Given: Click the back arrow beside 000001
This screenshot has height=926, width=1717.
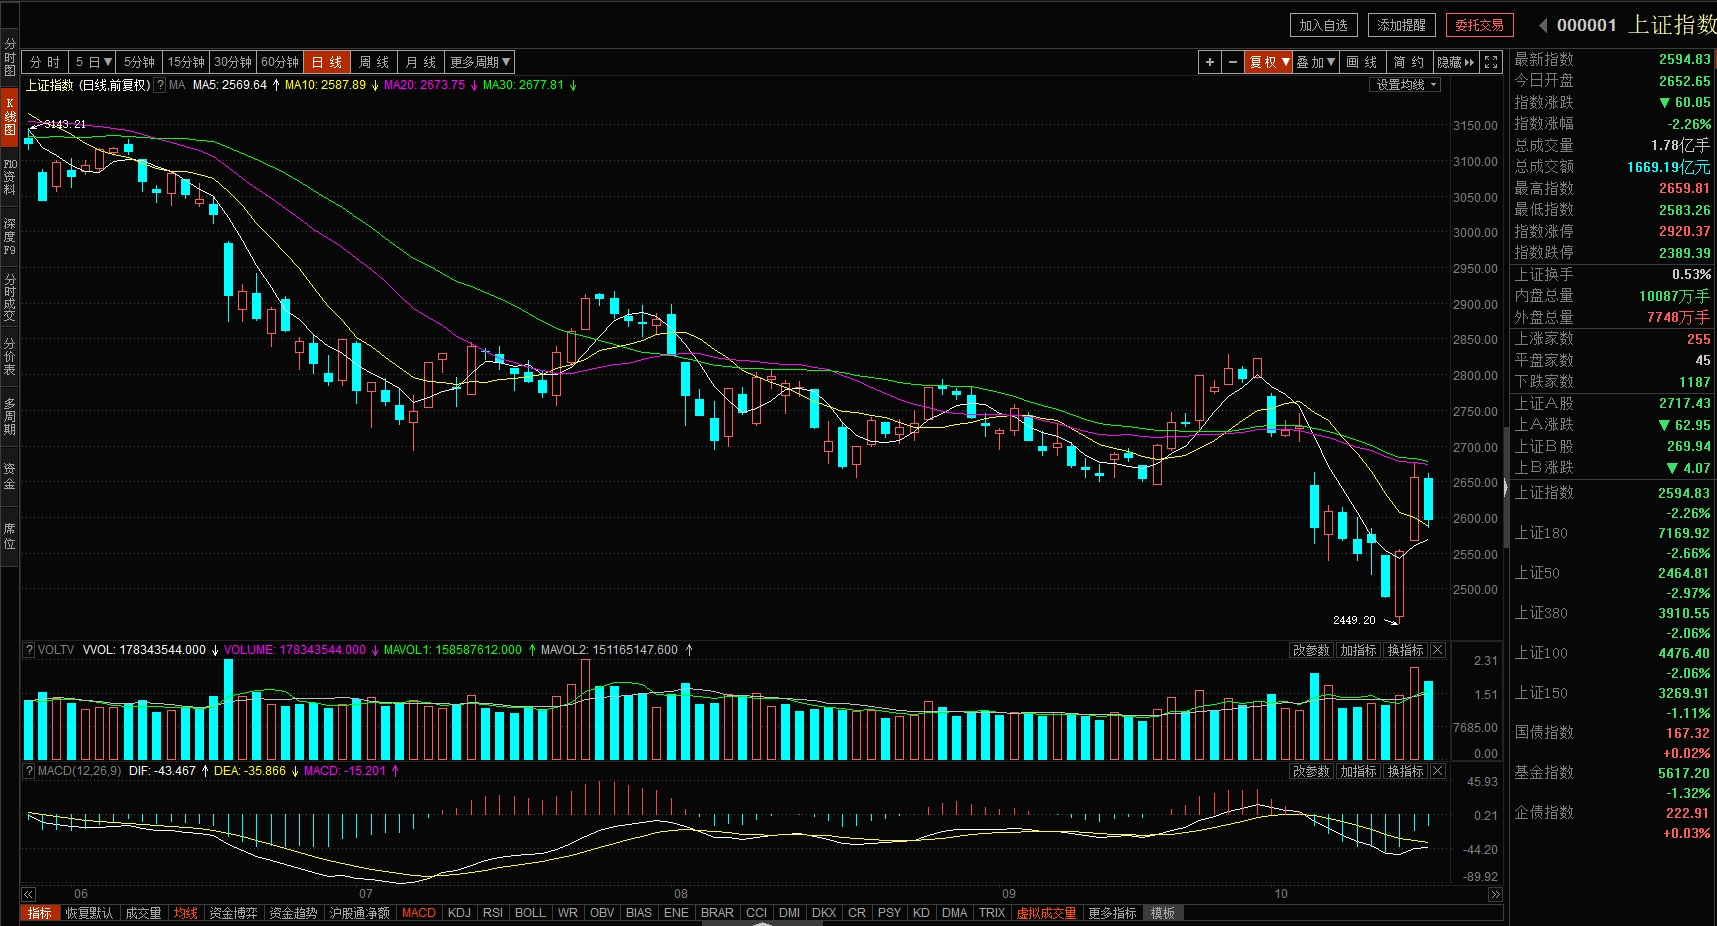Looking at the screenshot, I should (x=1543, y=25).
